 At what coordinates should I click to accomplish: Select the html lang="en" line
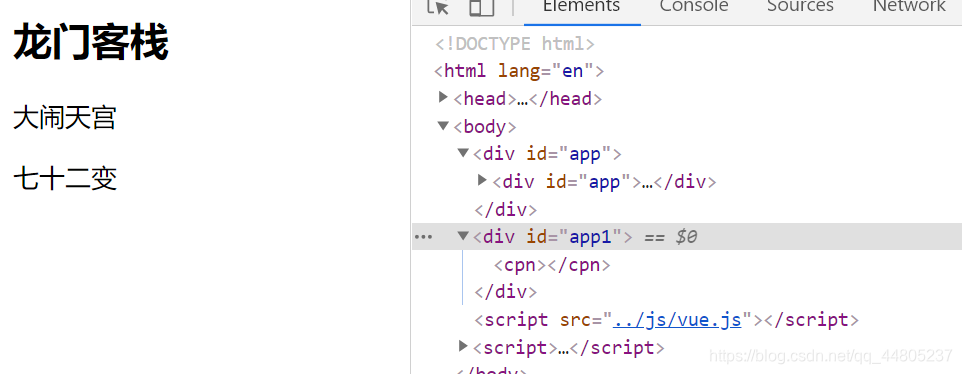click(x=519, y=71)
